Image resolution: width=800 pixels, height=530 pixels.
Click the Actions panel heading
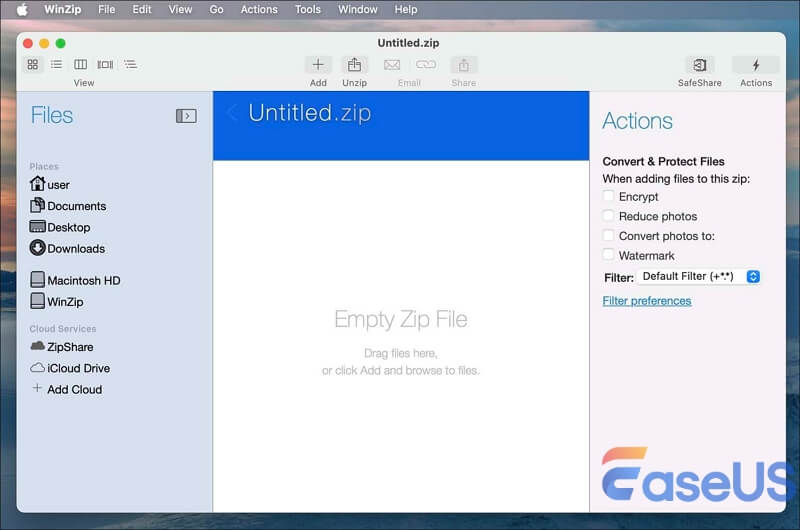click(x=637, y=121)
